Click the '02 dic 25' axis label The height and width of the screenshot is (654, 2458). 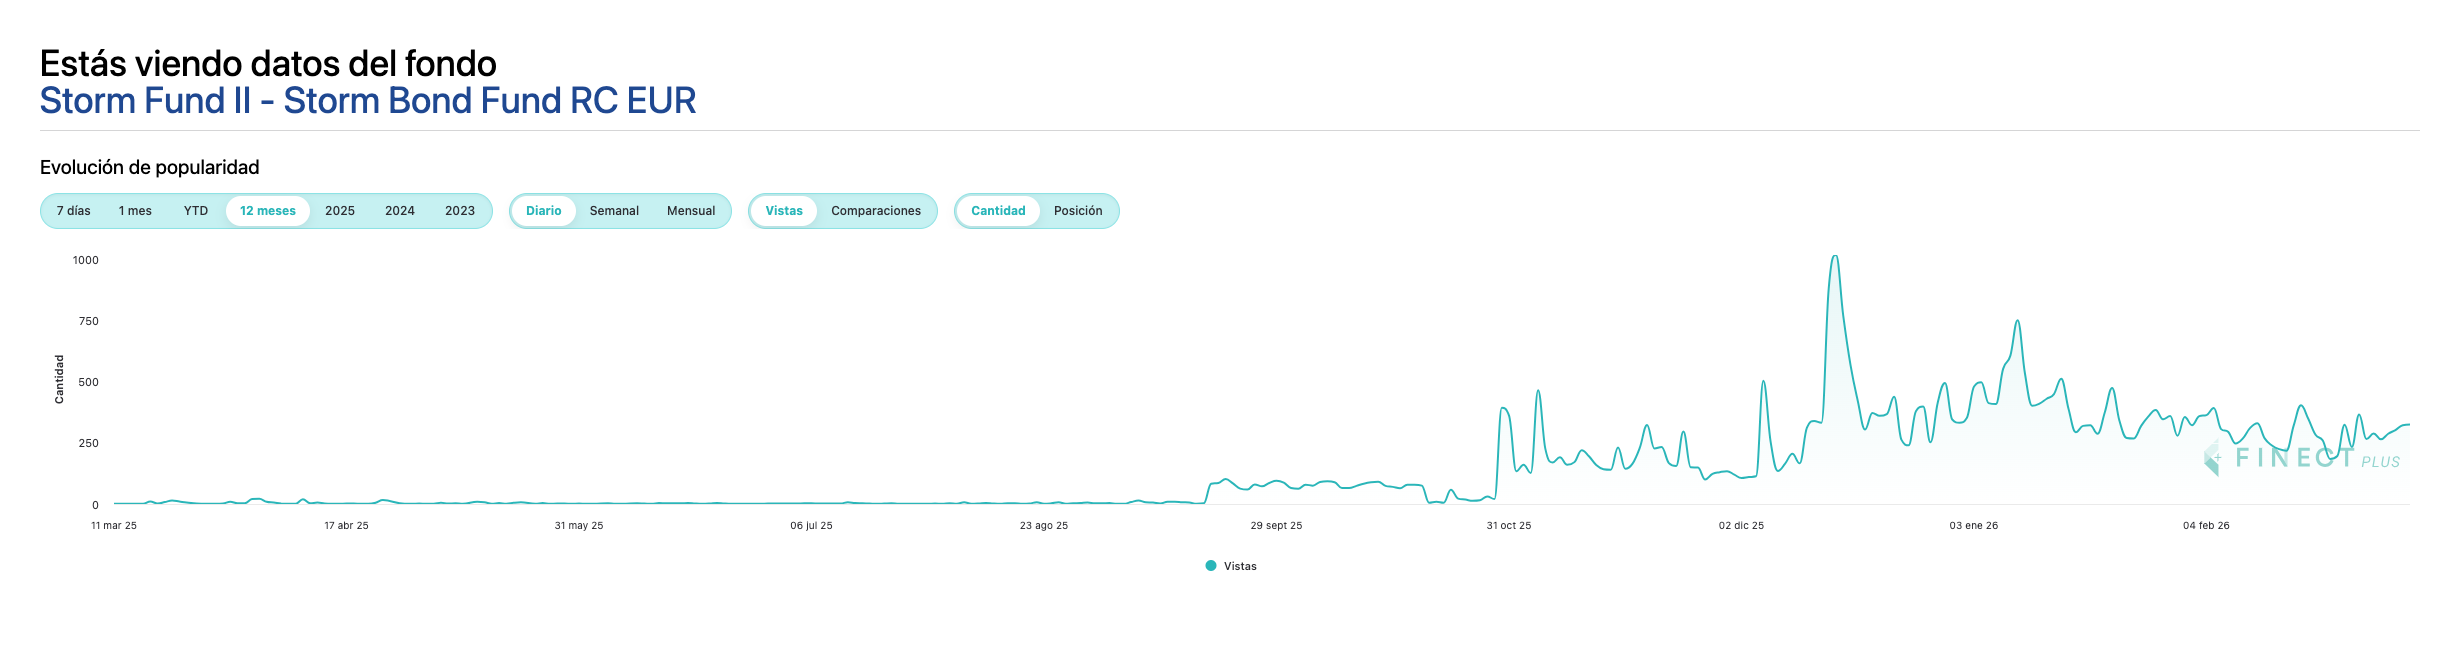click(1741, 526)
